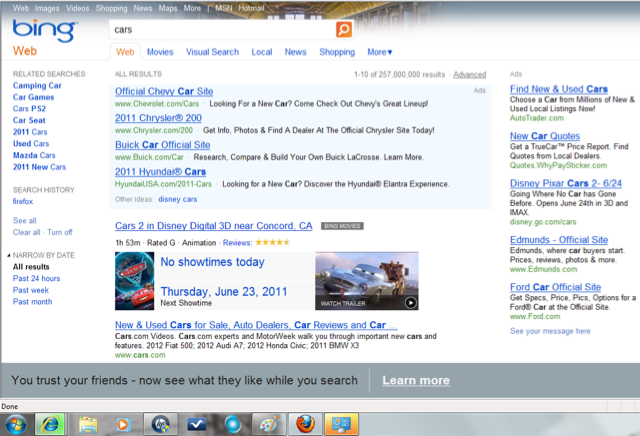Filter results to Past month
The image size is (640, 436).
click(32, 302)
